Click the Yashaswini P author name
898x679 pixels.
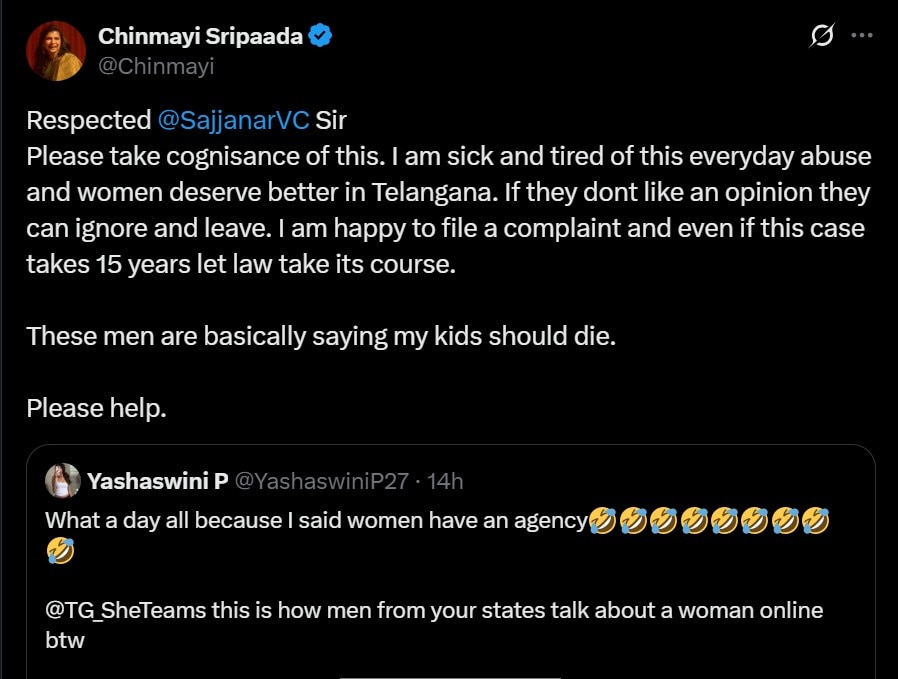coord(157,481)
